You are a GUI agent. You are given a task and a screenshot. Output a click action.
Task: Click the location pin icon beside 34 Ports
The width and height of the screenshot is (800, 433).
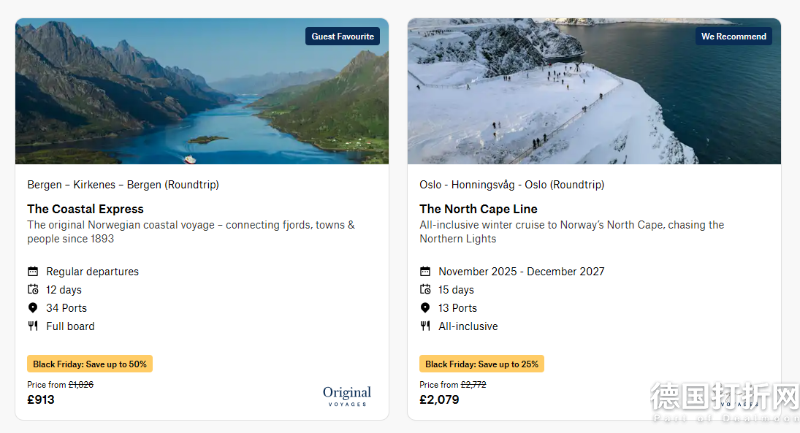coord(33,308)
